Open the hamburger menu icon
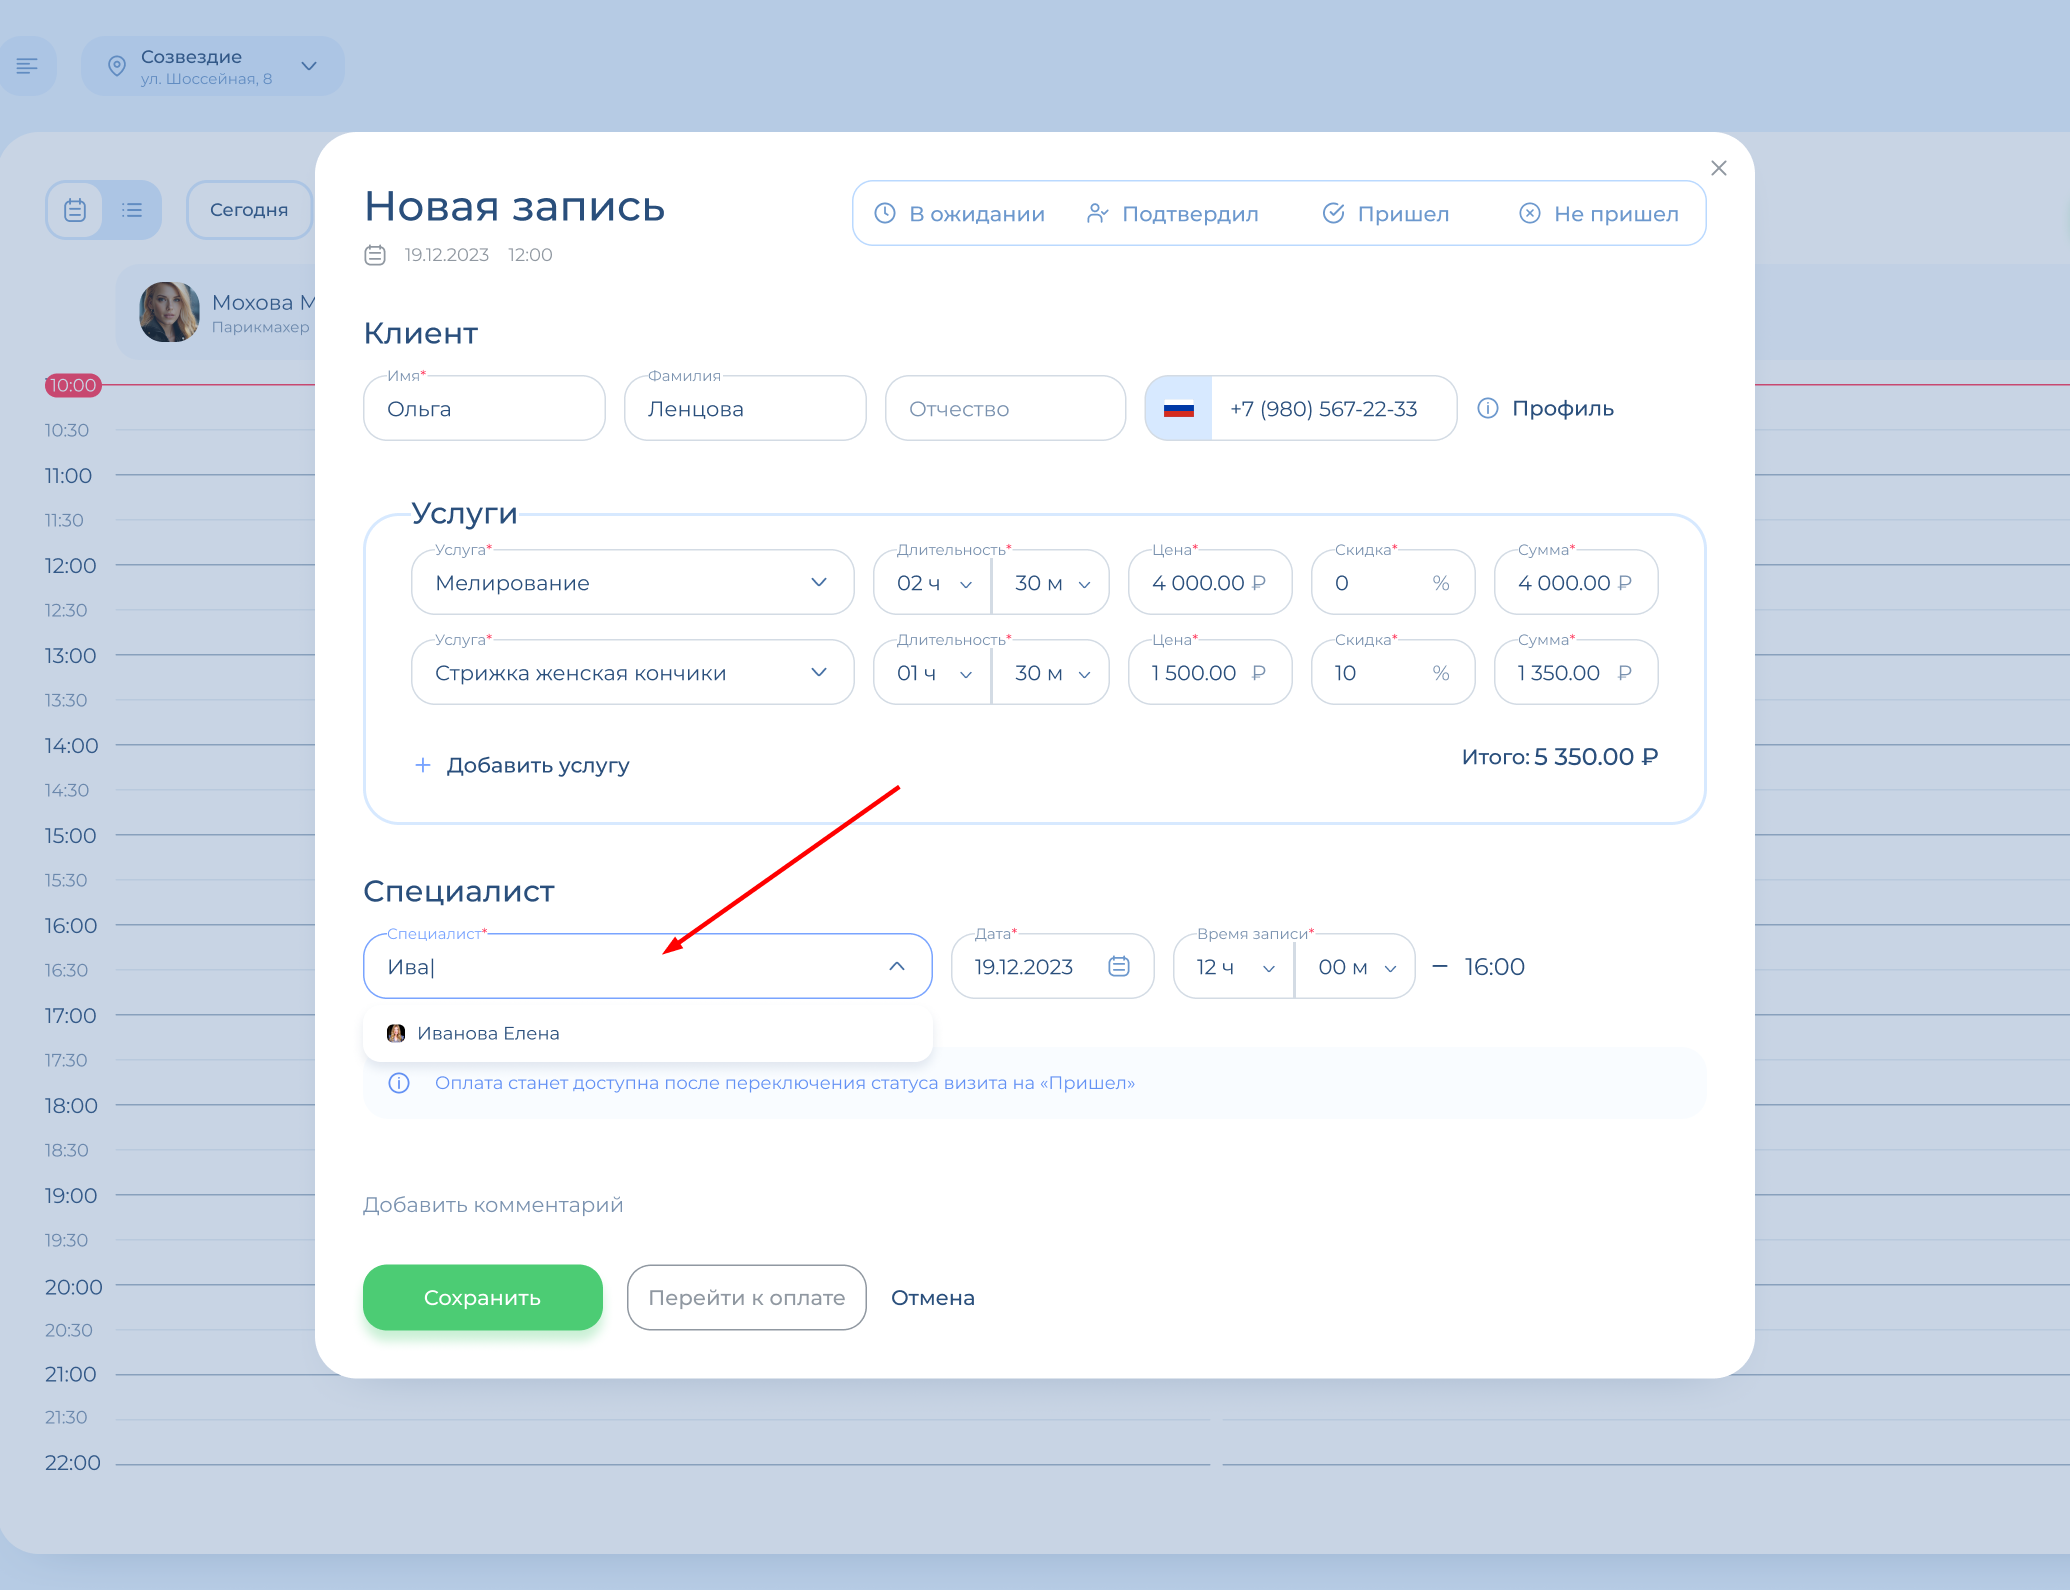The height and width of the screenshot is (1590, 2070). [x=27, y=66]
